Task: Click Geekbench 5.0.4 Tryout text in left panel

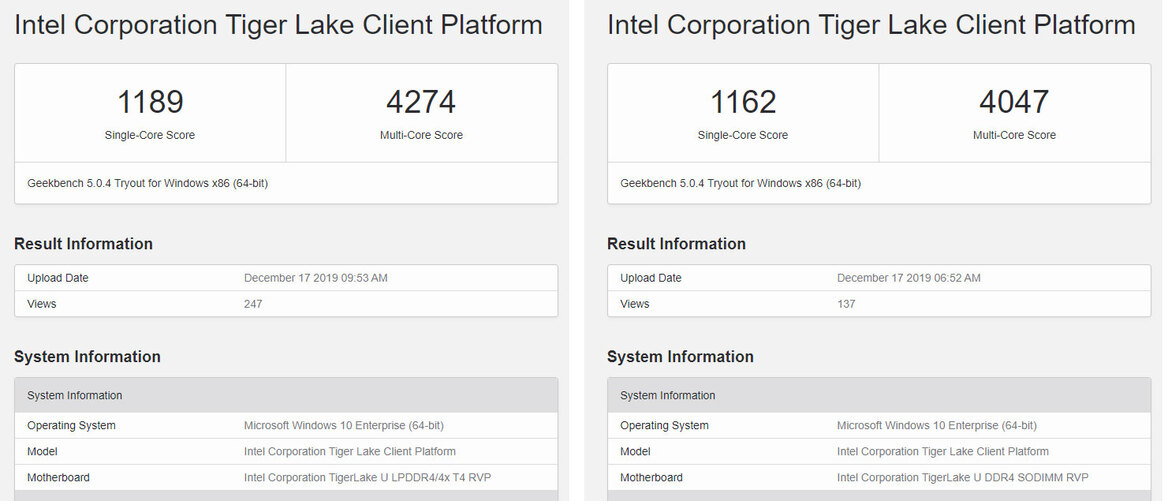Action: tap(147, 183)
